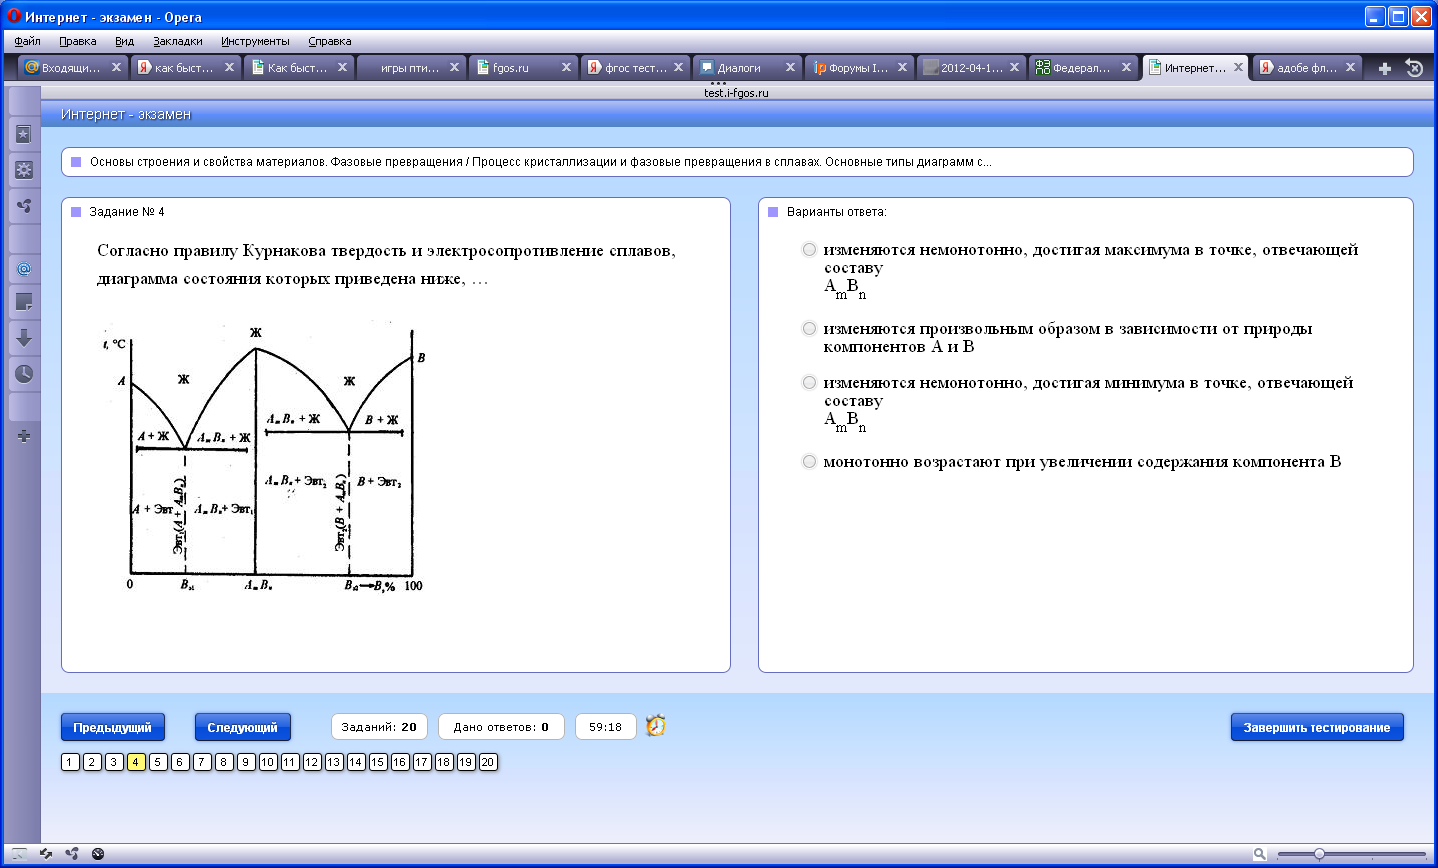Click the highlighted question 4 box
Screen dimensions: 1438x868
[136, 762]
